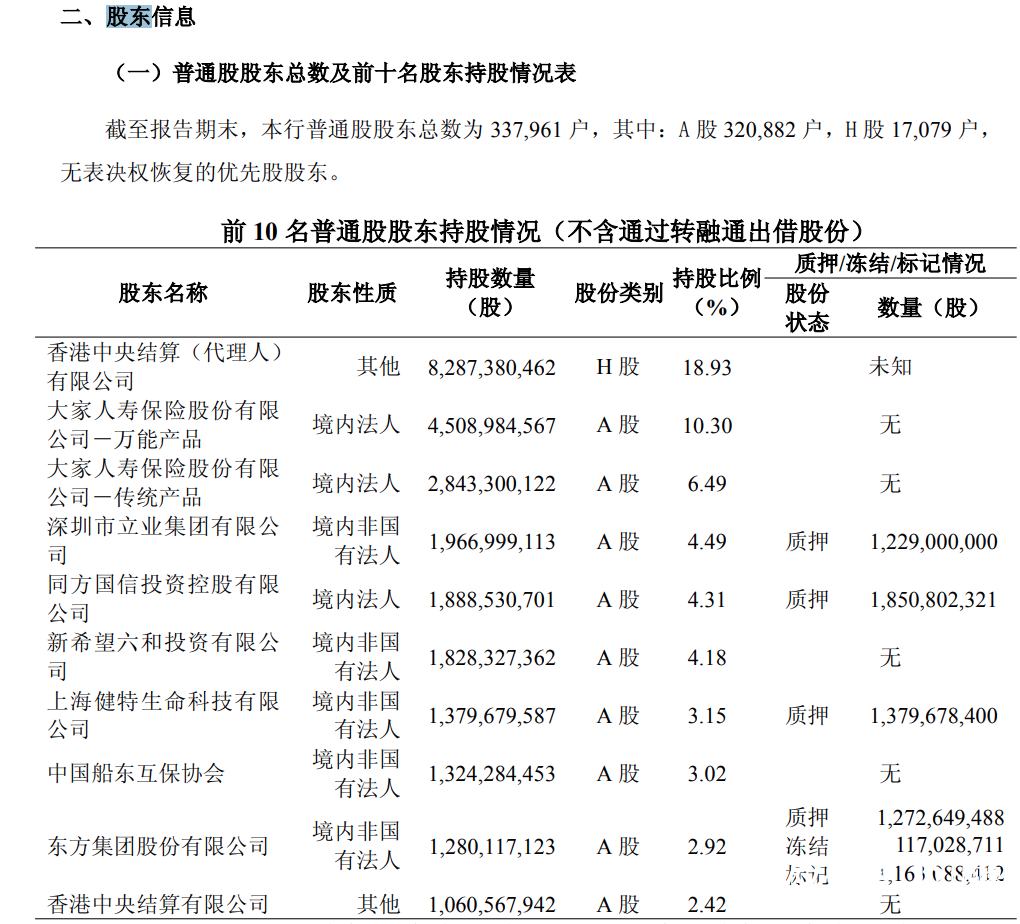Click "A 股" in the 中国船东互保协会 row
The height and width of the screenshot is (924, 1020).
[x=618, y=774]
